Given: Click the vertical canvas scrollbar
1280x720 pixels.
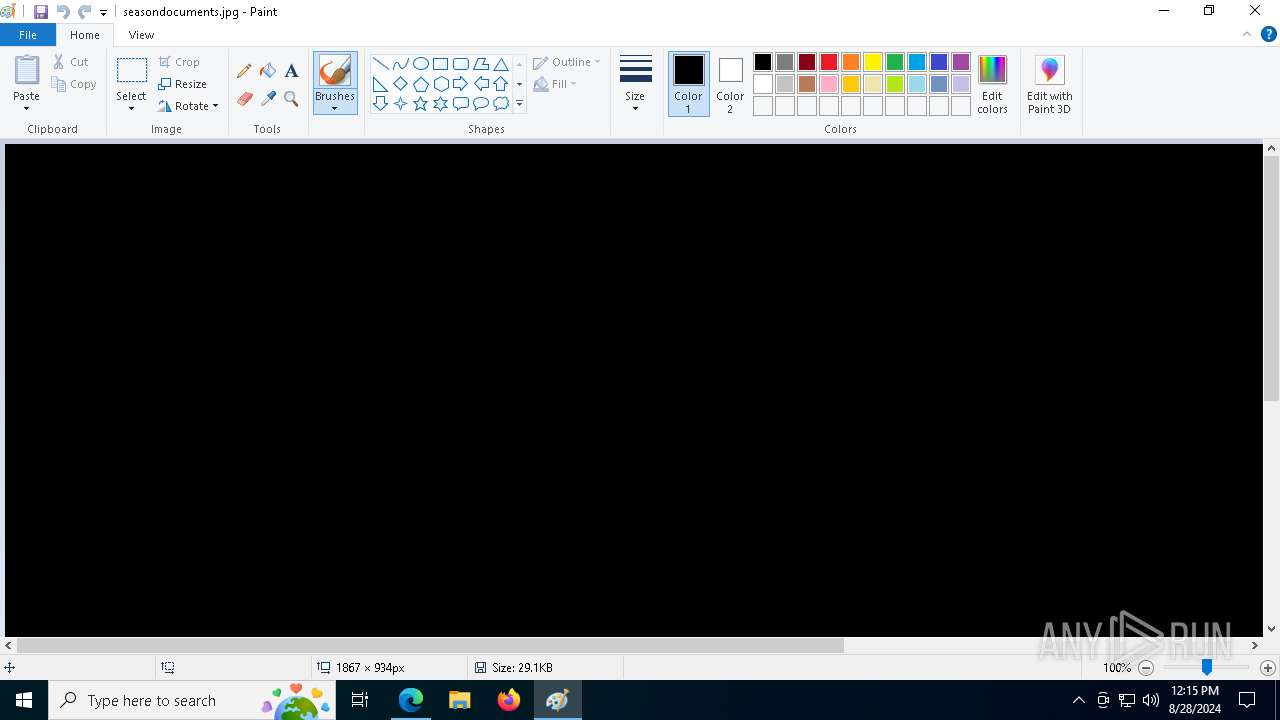Looking at the screenshot, I should 1271,278.
